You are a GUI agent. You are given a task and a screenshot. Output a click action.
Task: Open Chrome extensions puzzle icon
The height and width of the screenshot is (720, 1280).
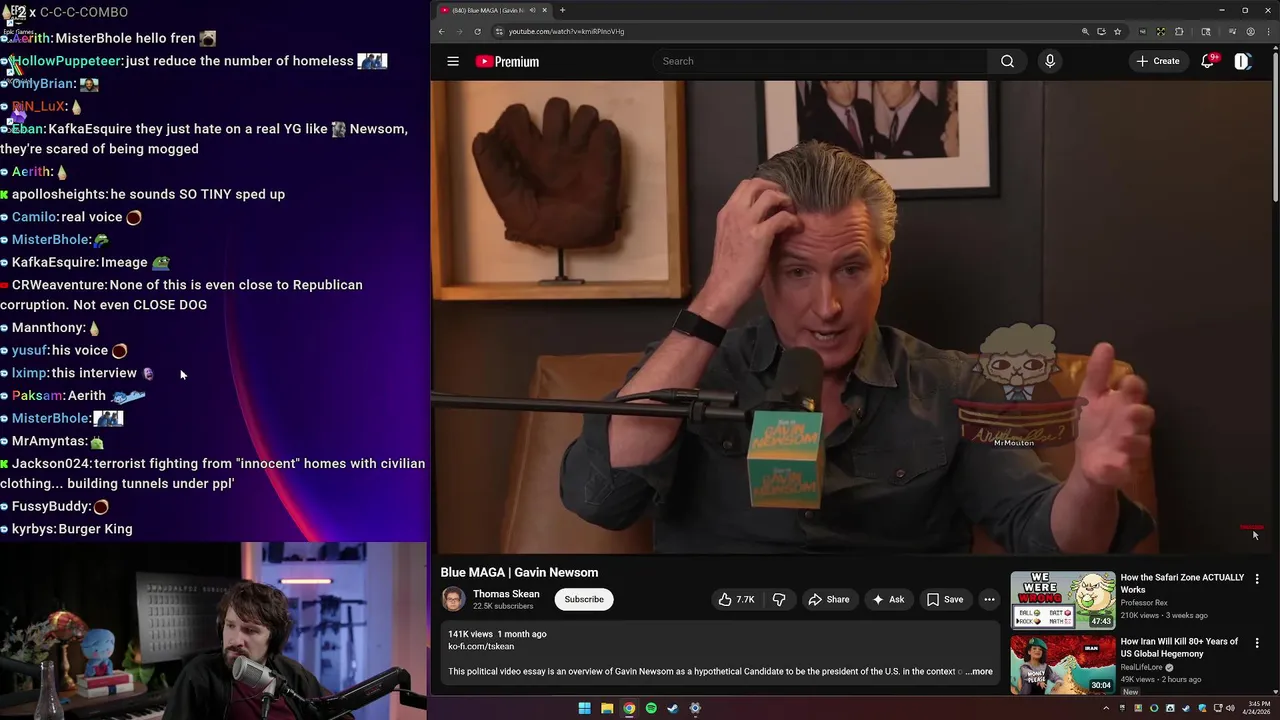(x=1179, y=31)
